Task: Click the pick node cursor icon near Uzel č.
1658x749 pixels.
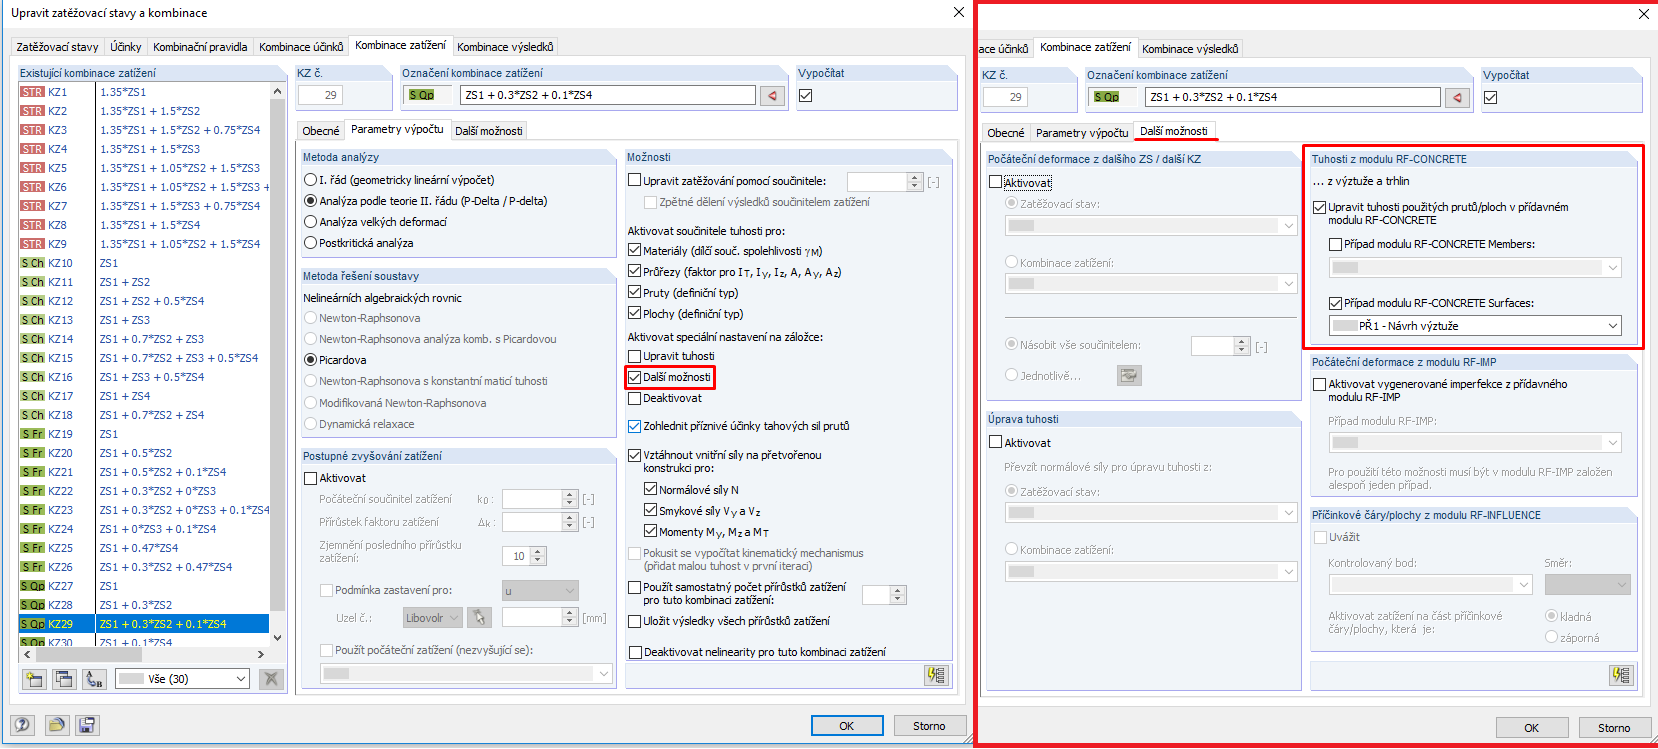Action: pyautogui.click(x=480, y=618)
